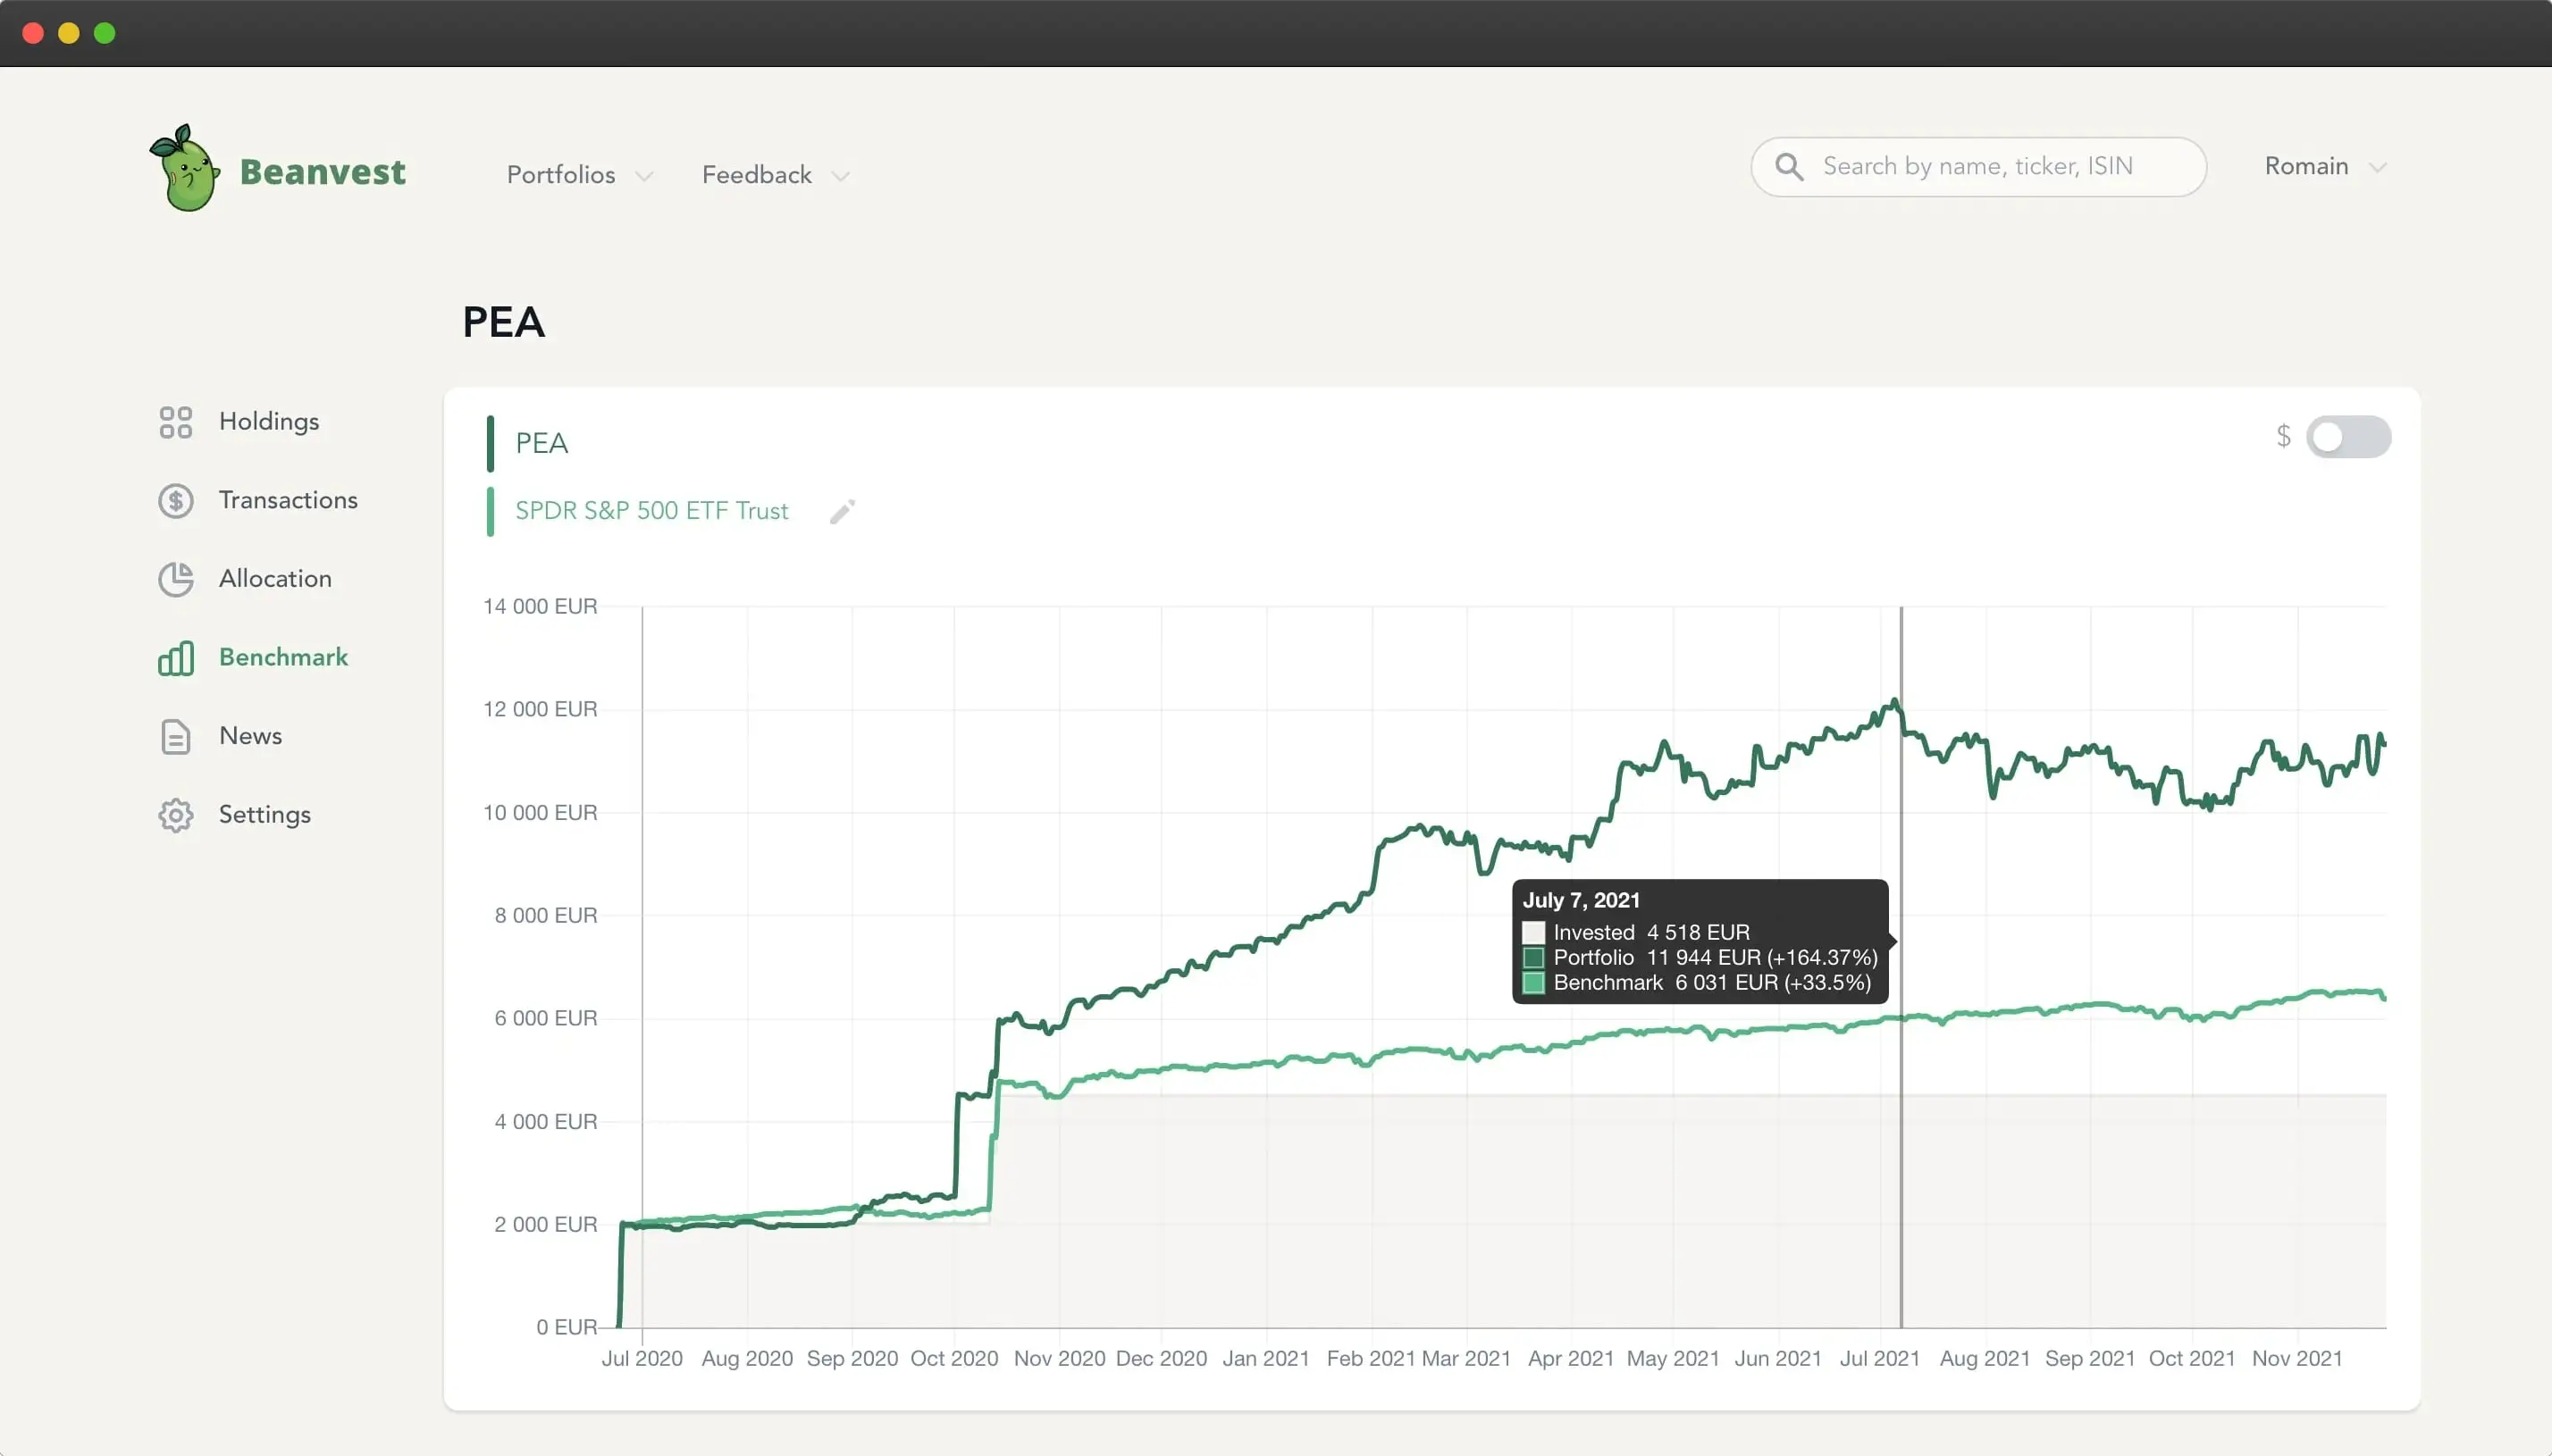Click the News document icon
Screen dimensions: 2552x1456
click(175, 737)
